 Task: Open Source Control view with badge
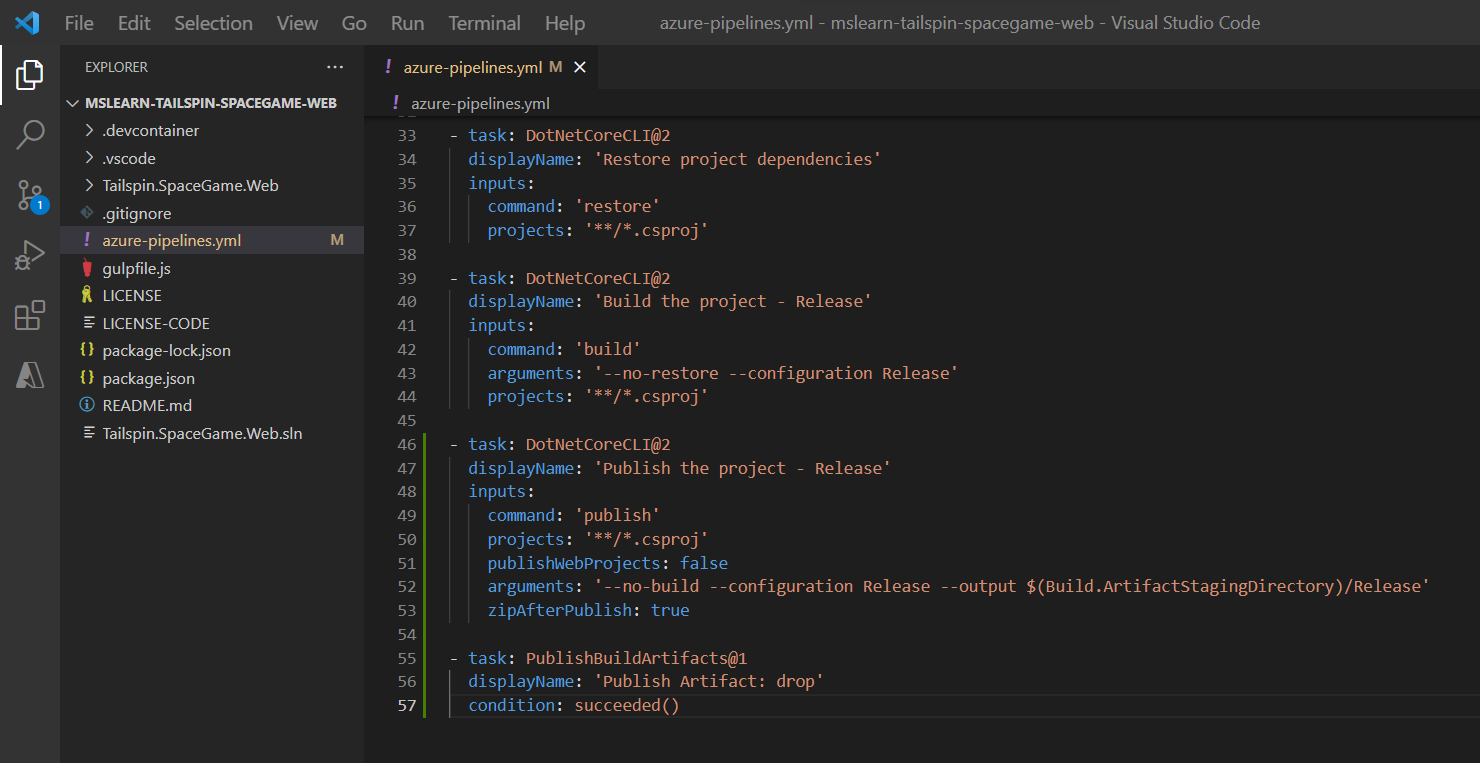(x=30, y=196)
